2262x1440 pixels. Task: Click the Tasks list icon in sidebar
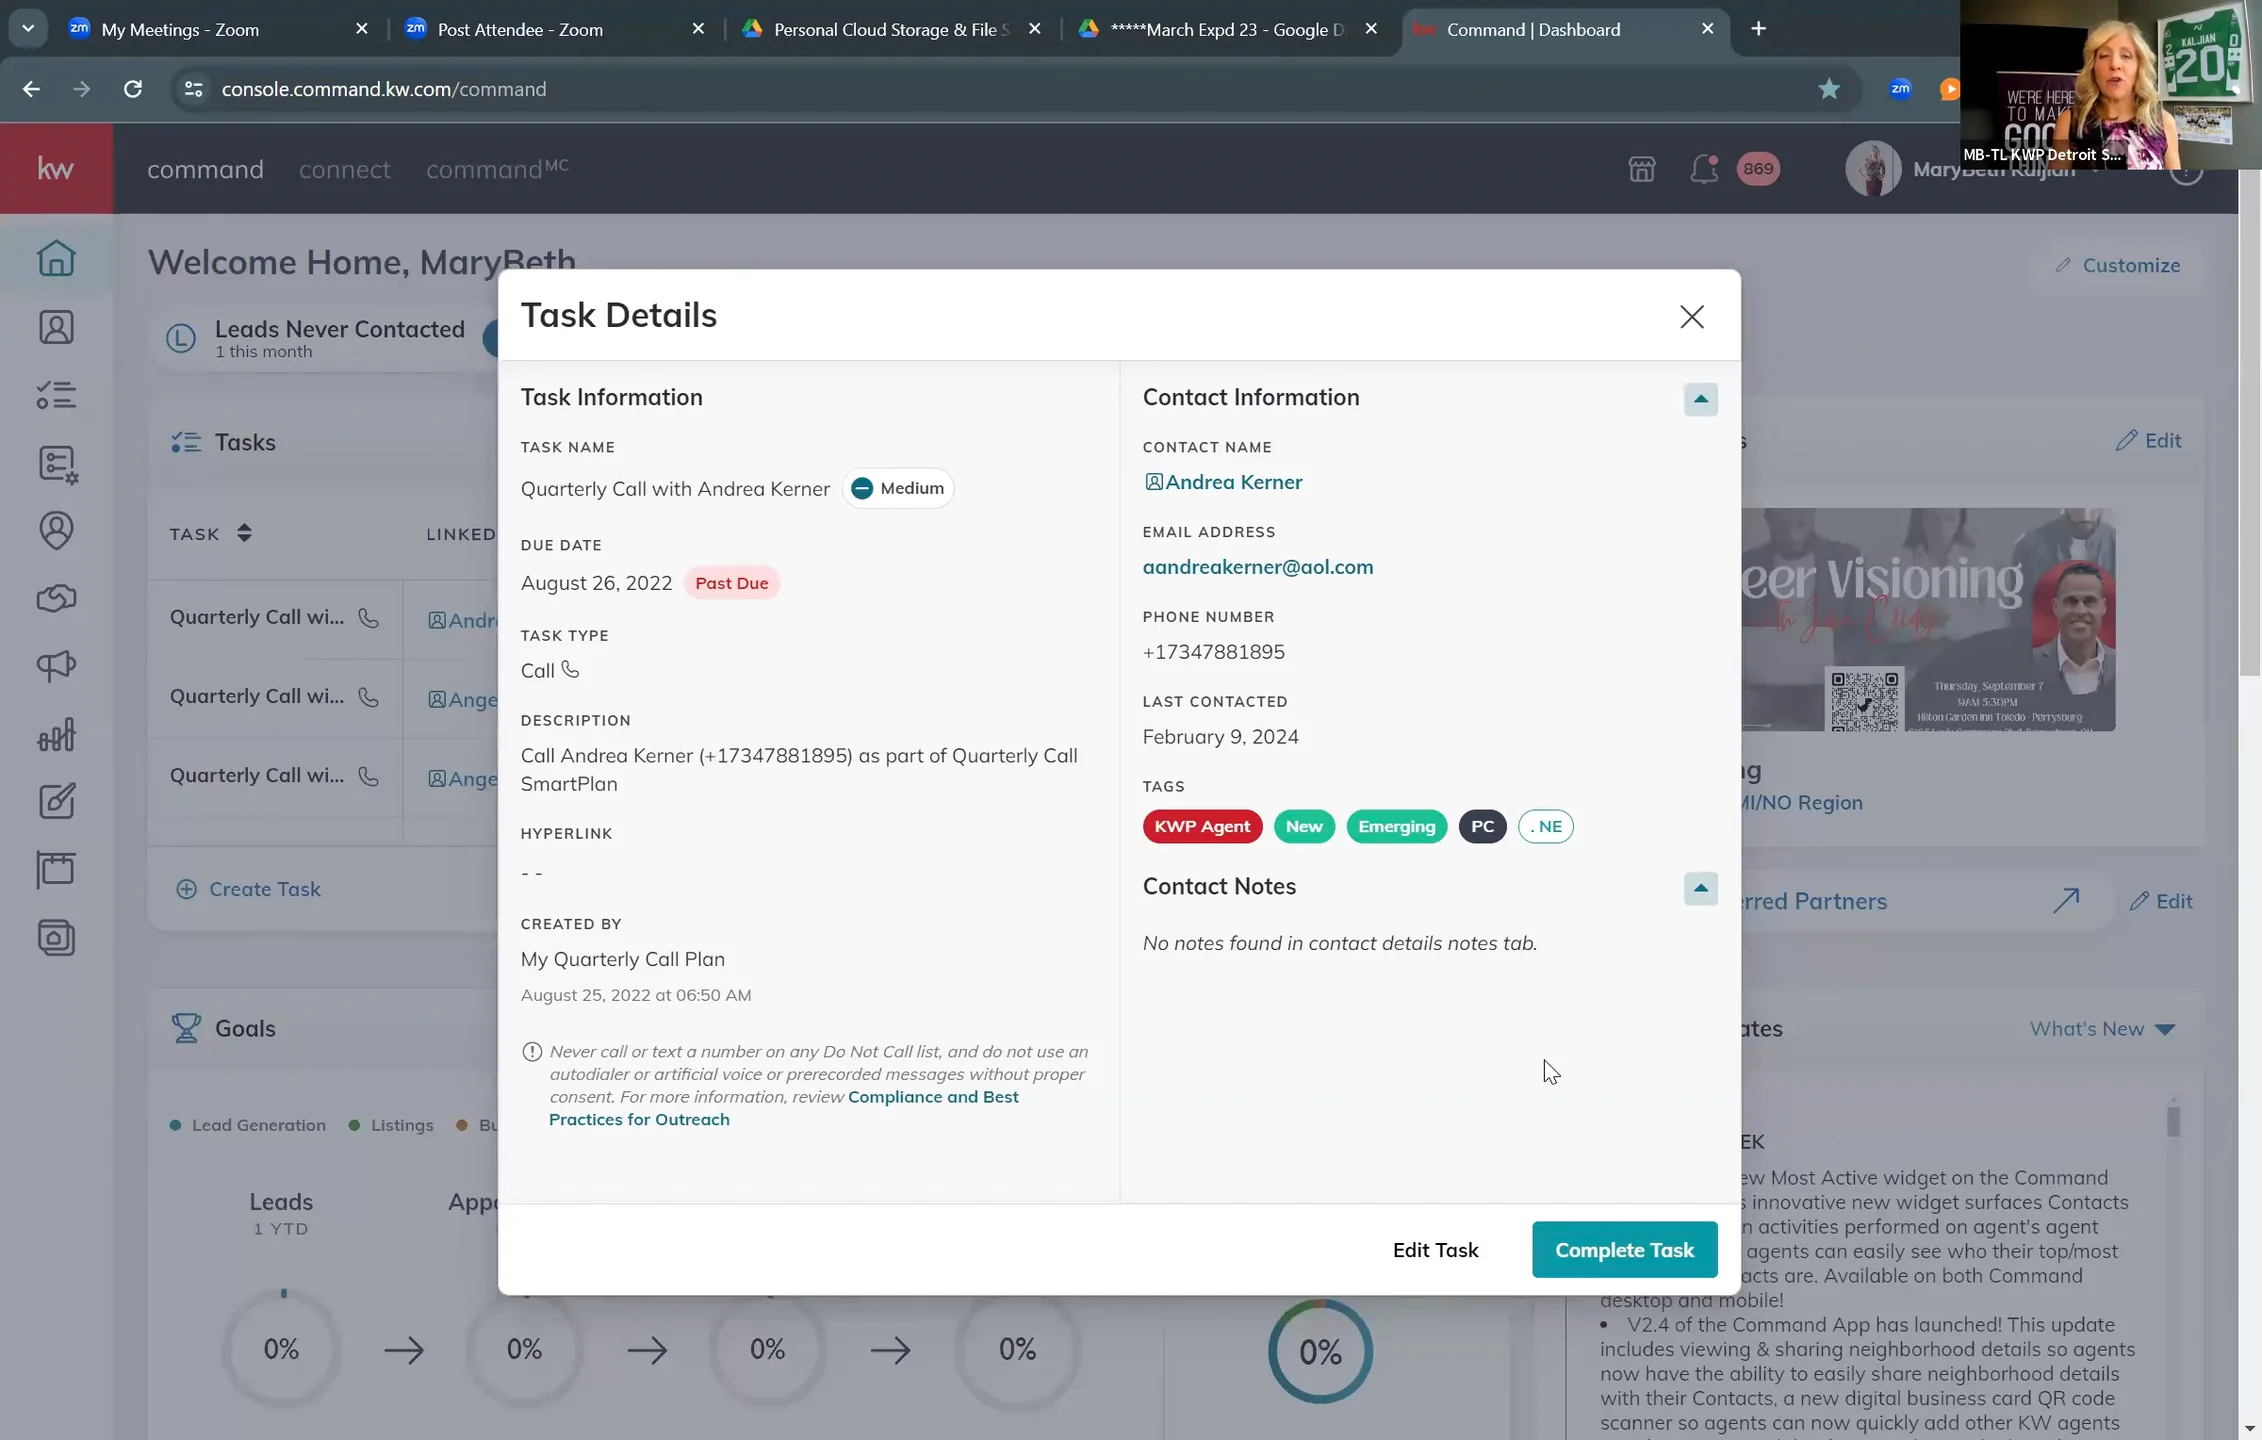56,395
